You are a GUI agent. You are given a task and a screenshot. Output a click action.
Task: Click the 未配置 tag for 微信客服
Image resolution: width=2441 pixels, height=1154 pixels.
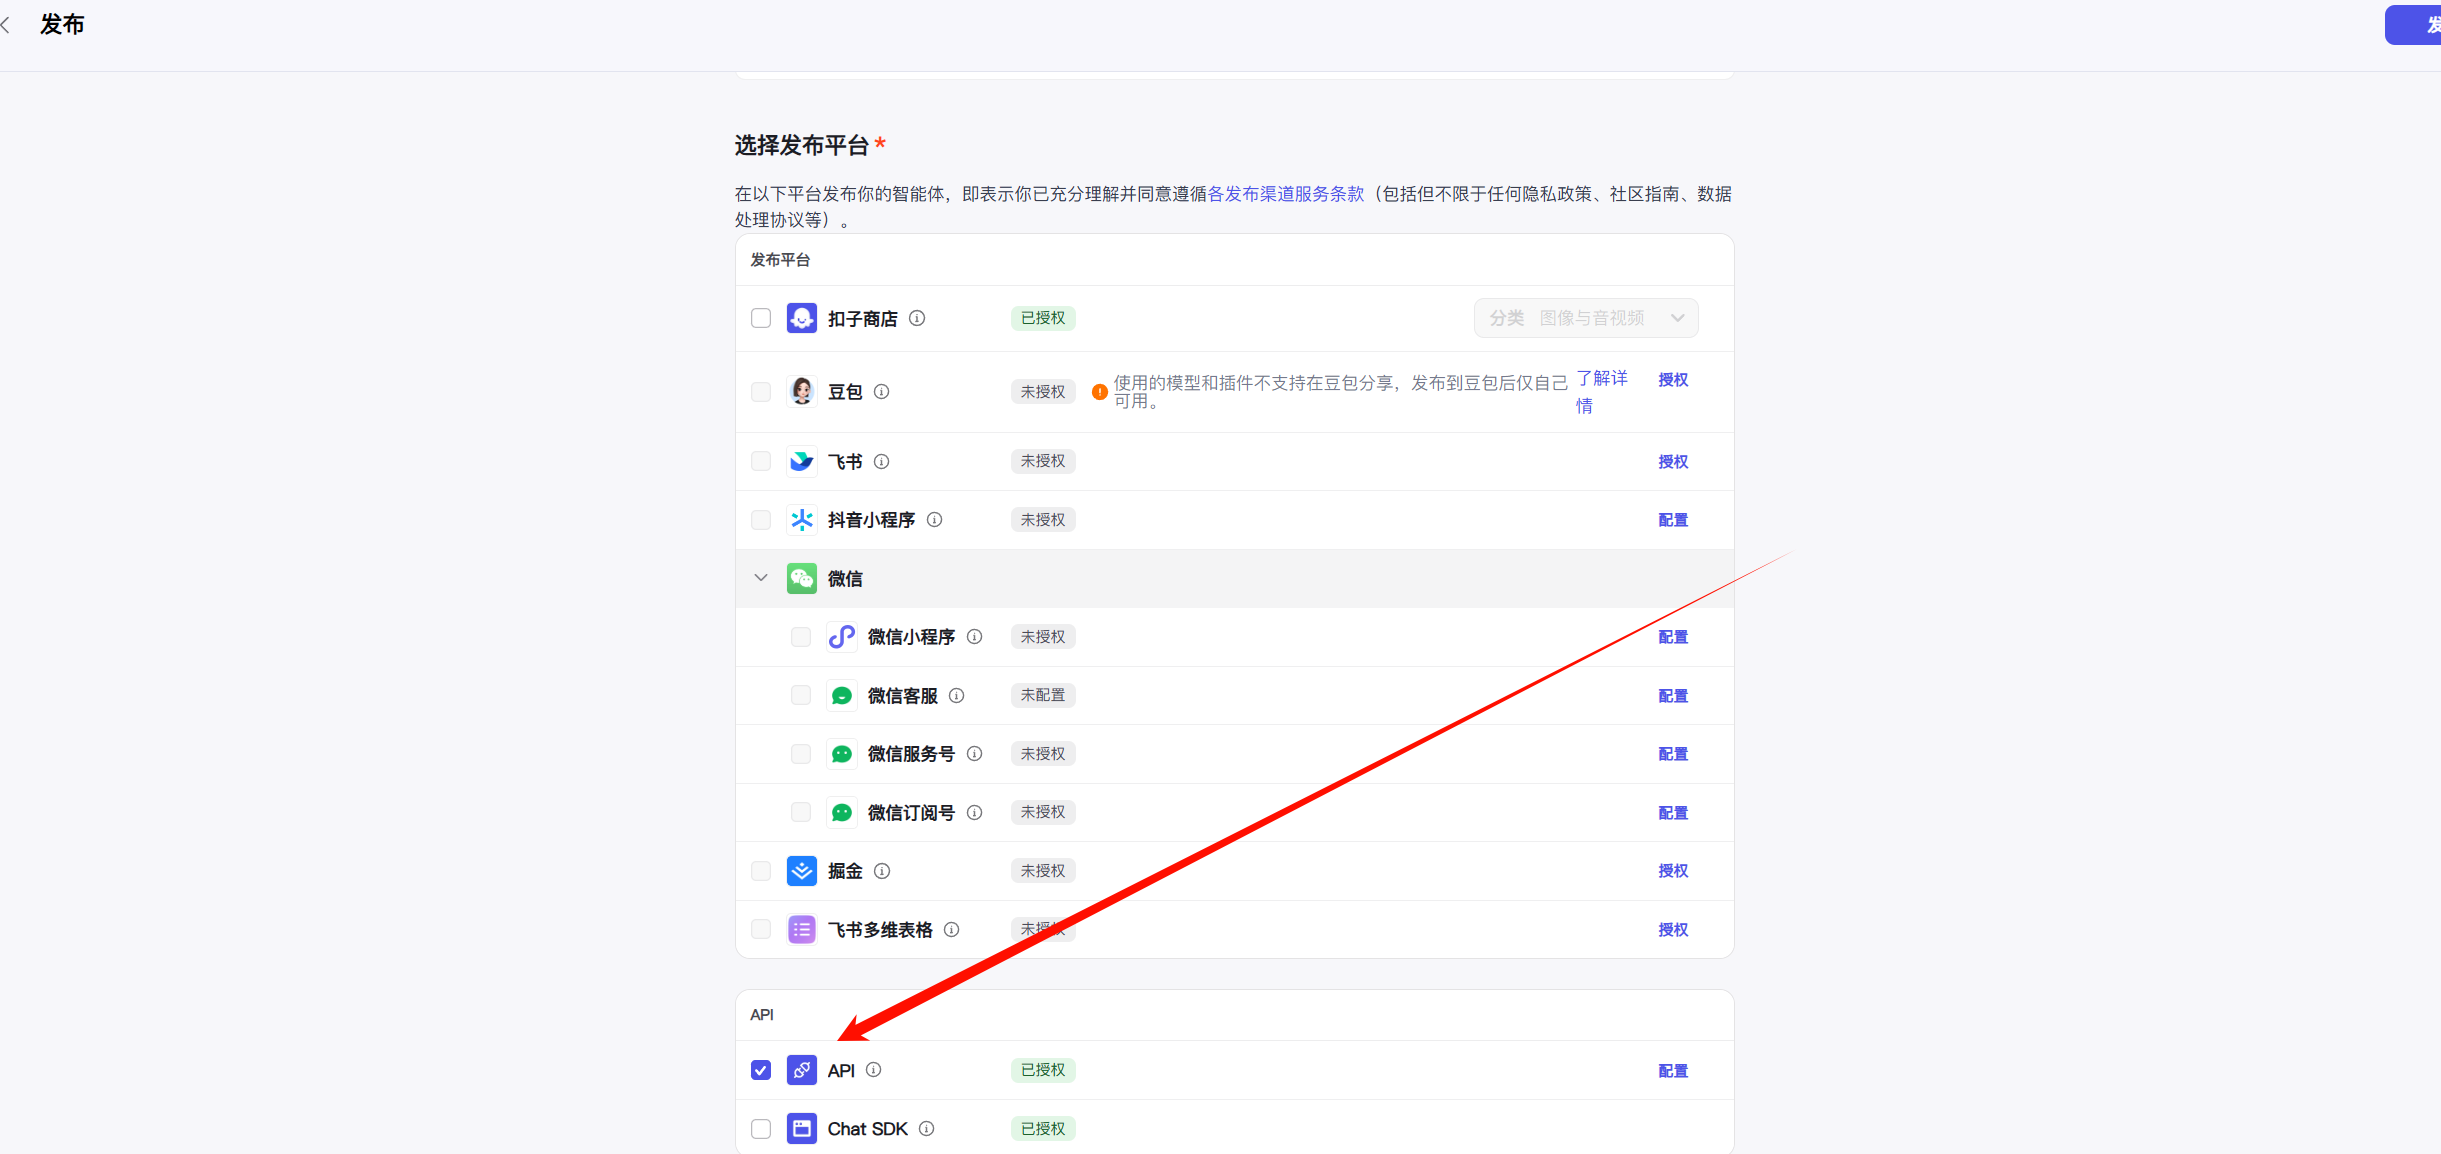1043,695
